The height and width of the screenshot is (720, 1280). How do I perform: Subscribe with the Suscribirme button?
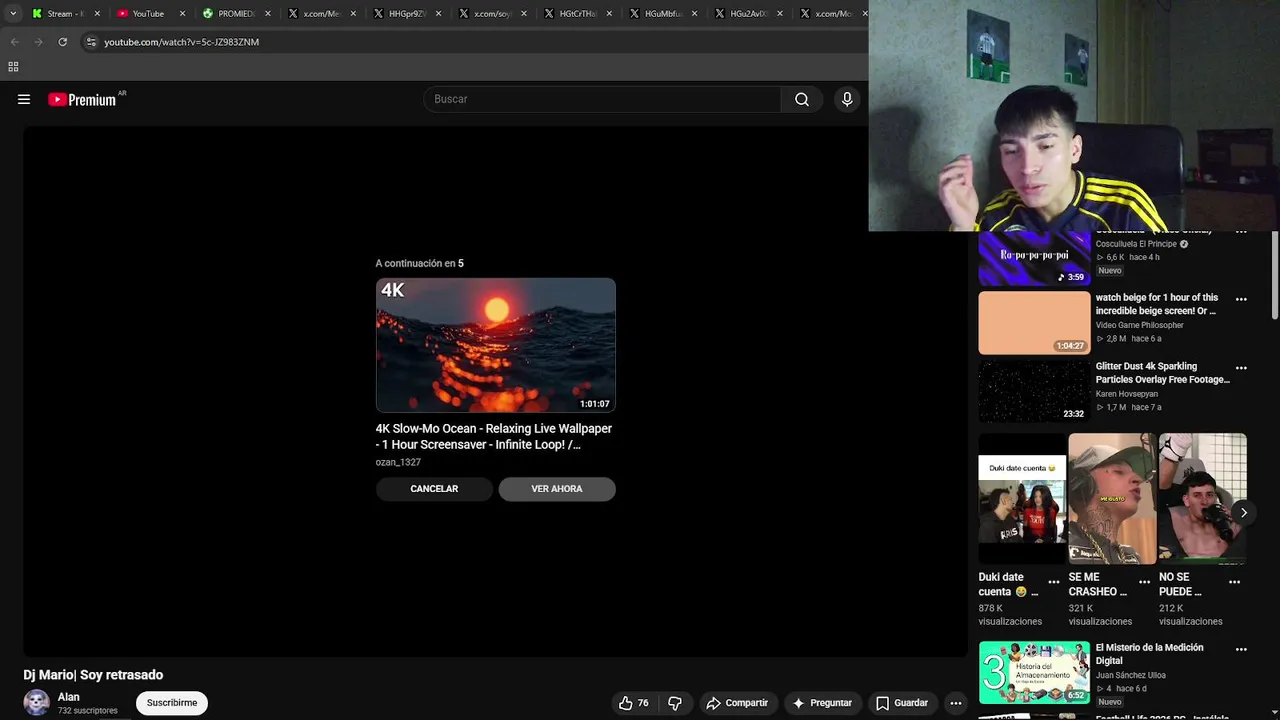(x=172, y=703)
